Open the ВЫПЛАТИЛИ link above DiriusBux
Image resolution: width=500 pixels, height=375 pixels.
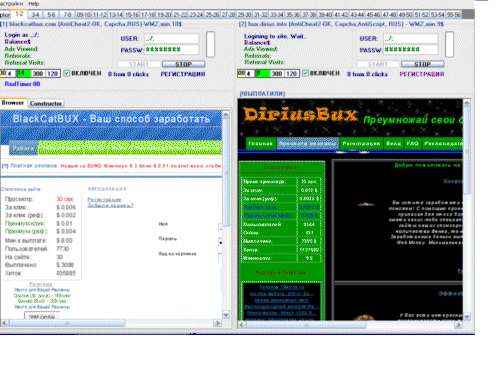(x=262, y=94)
